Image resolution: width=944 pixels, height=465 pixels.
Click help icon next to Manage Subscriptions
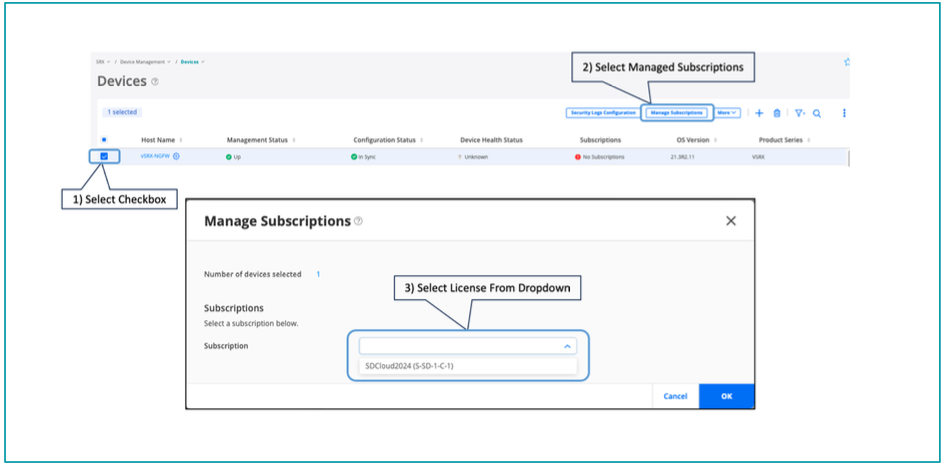click(358, 221)
